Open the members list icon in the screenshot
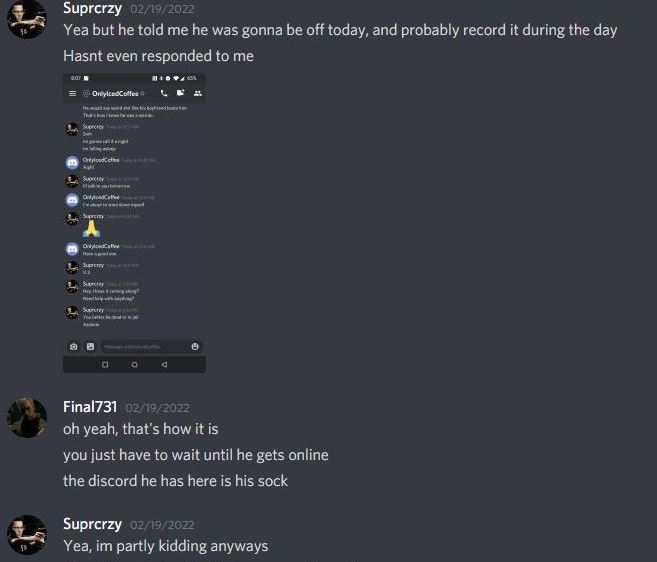The width and height of the screenshot is (657, 562). coord(198,93)
